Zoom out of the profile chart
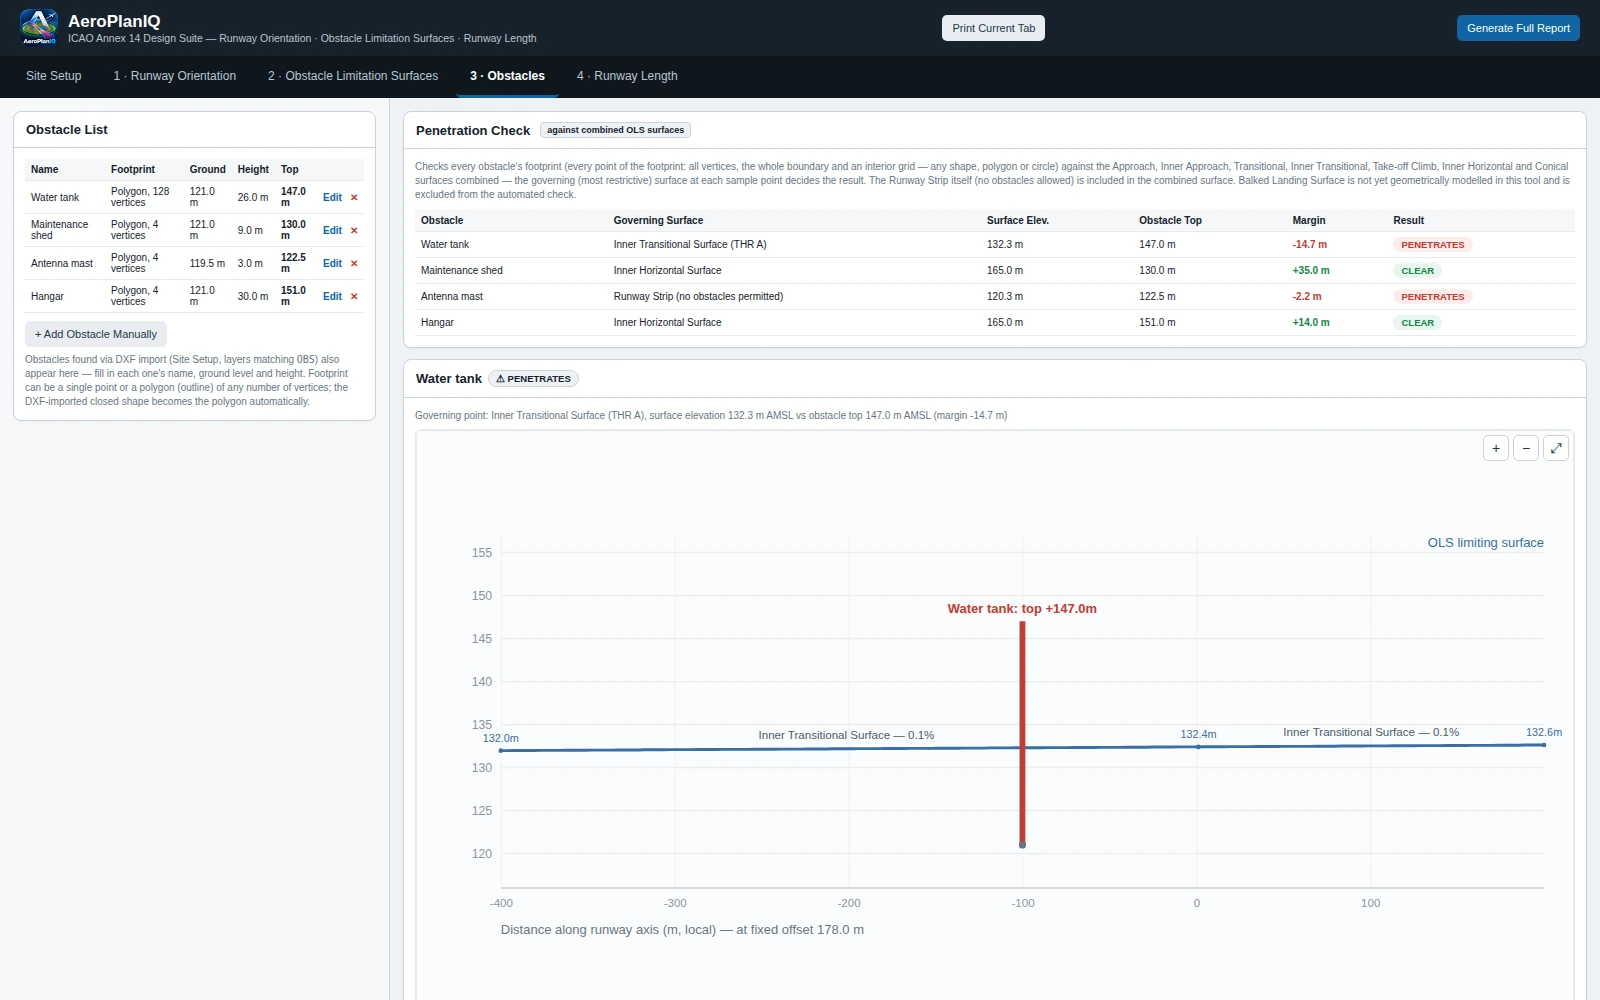 click(x=1526, y=449)
